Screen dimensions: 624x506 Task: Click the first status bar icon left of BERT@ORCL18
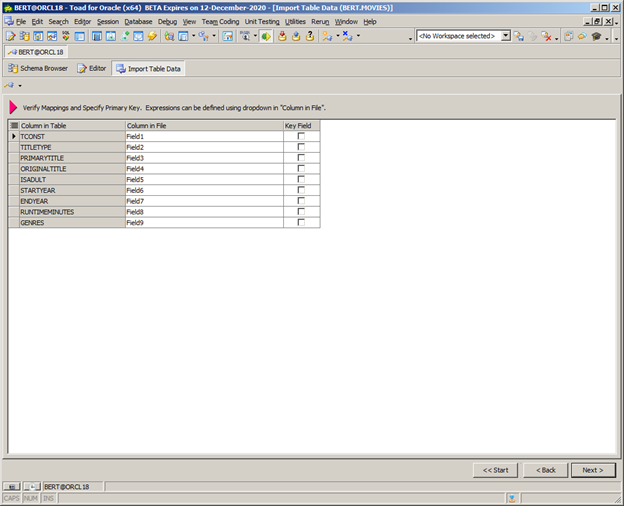coord(12,486)
